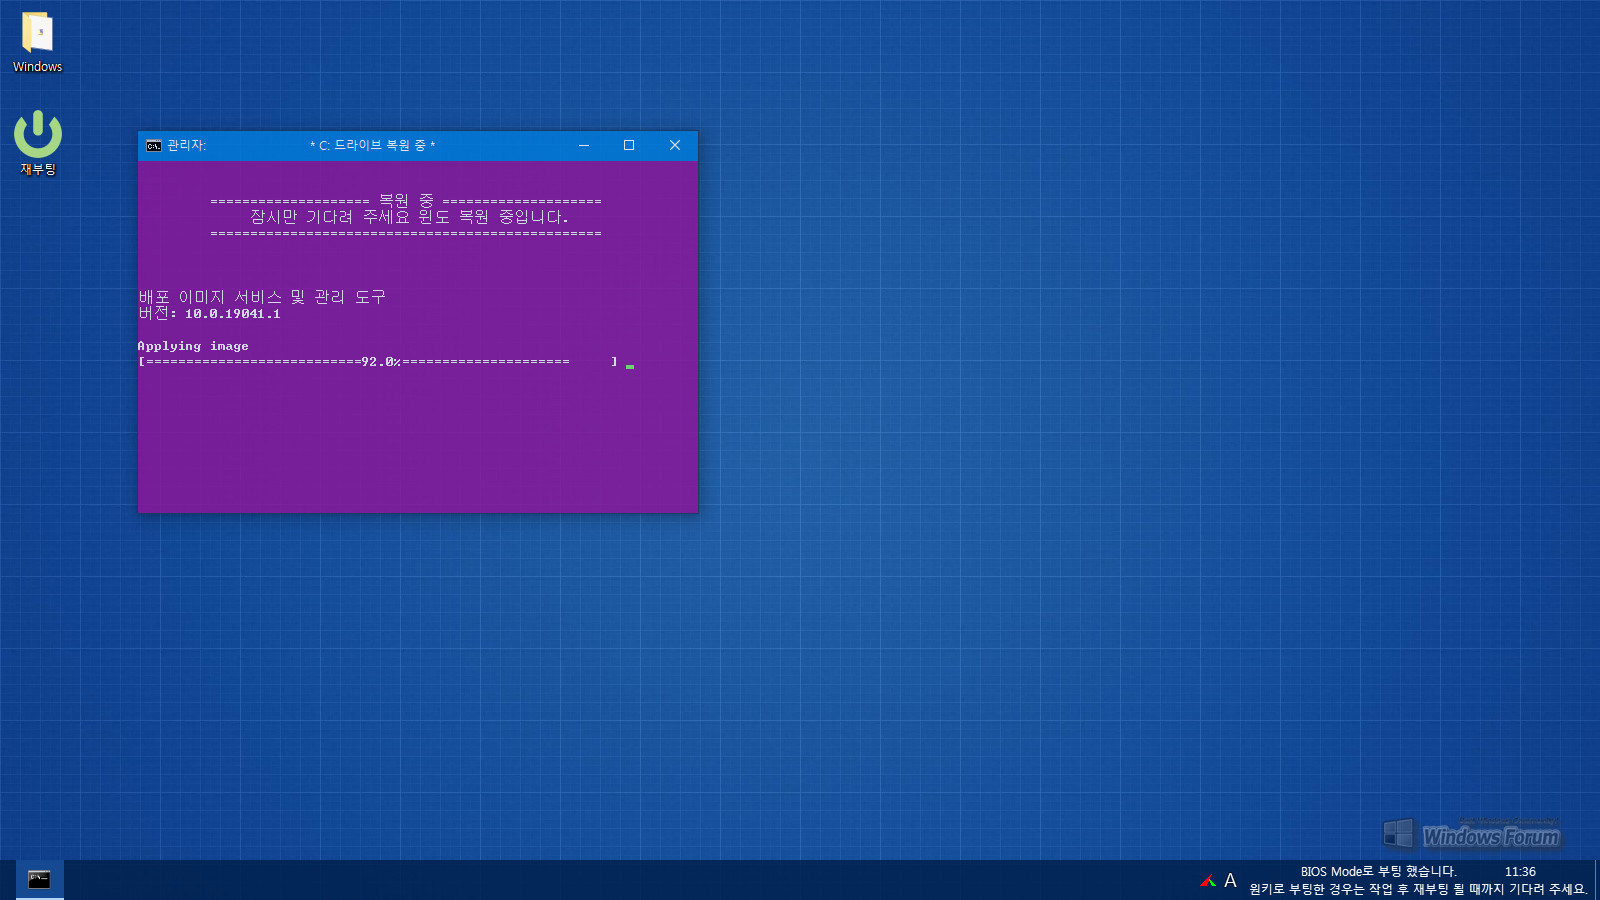Click the red-green tray icon beside letter A
This screenshot has height=900, width=1600.
click(x=1208, y=881)
